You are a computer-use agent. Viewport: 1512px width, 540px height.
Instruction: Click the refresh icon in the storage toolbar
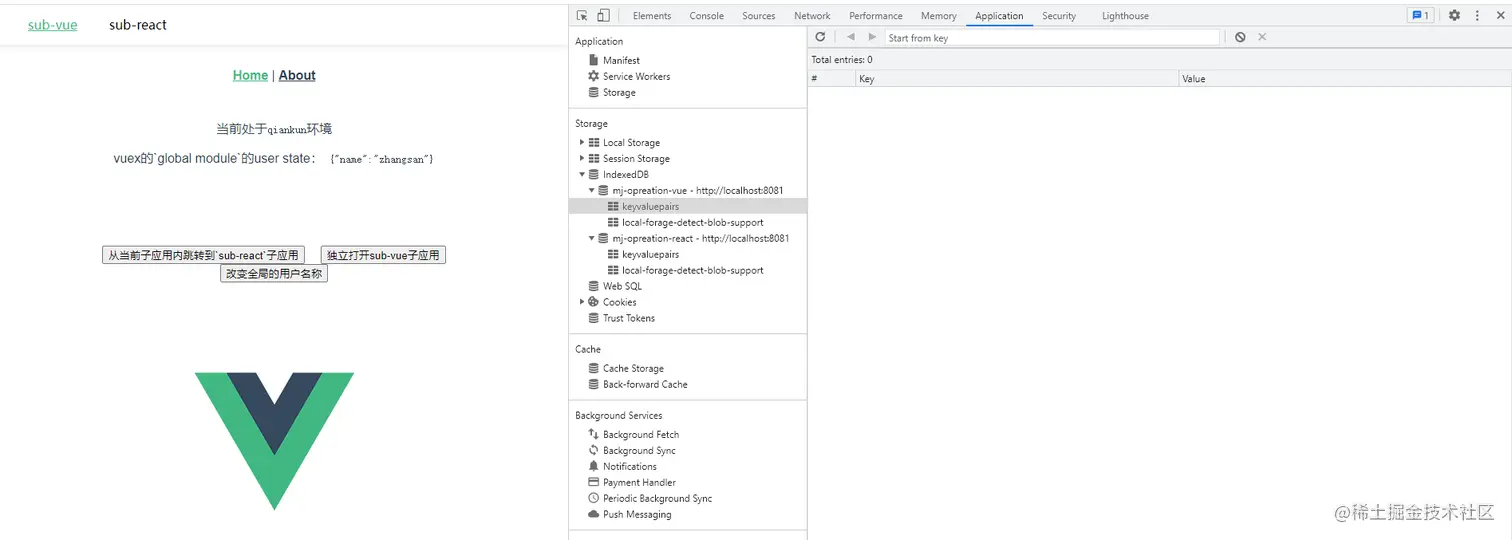pyautogui.click(x=820, y=37)
